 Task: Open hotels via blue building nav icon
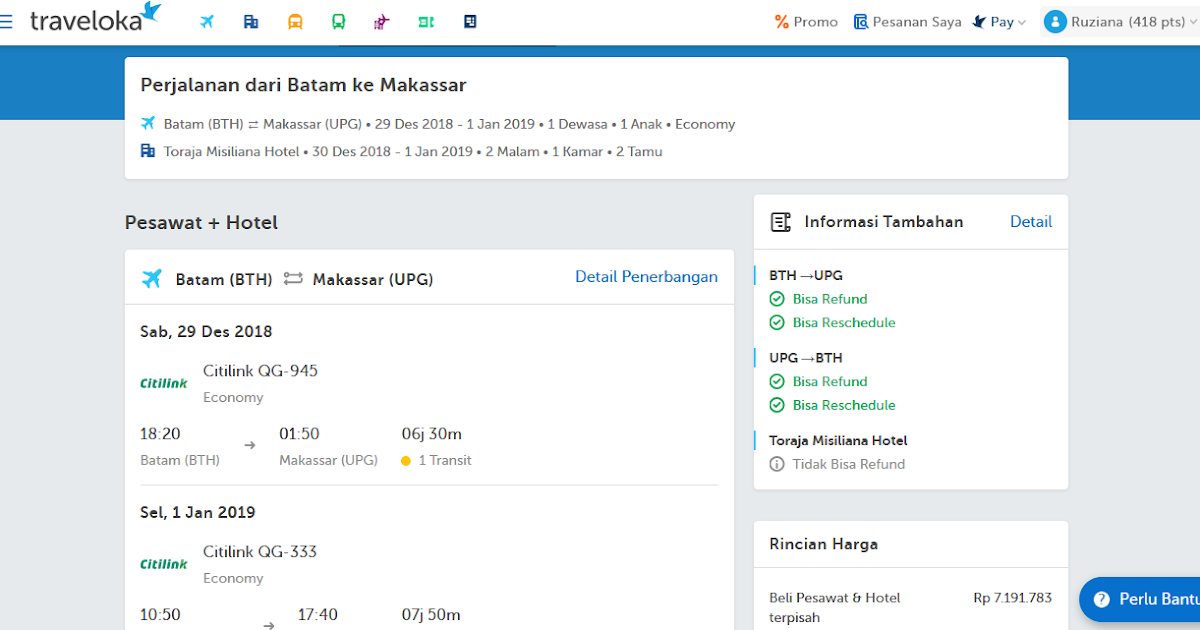coord(251,21)
